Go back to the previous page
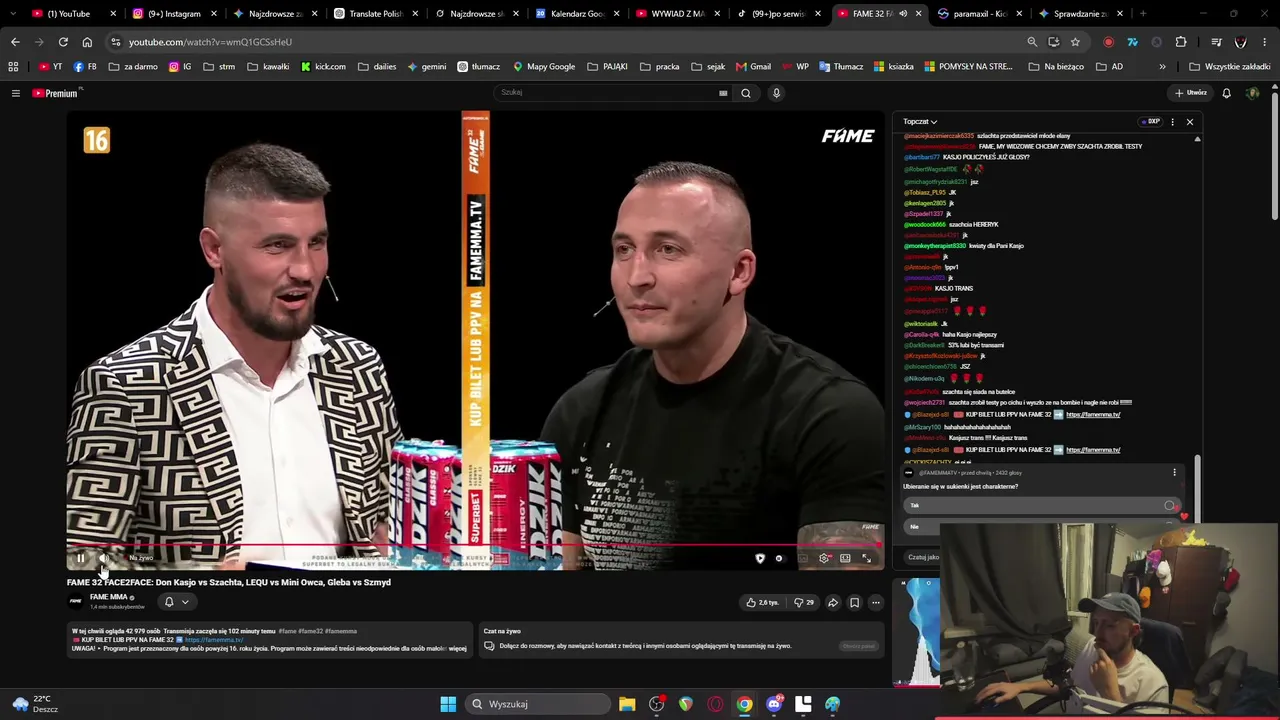 15,42
